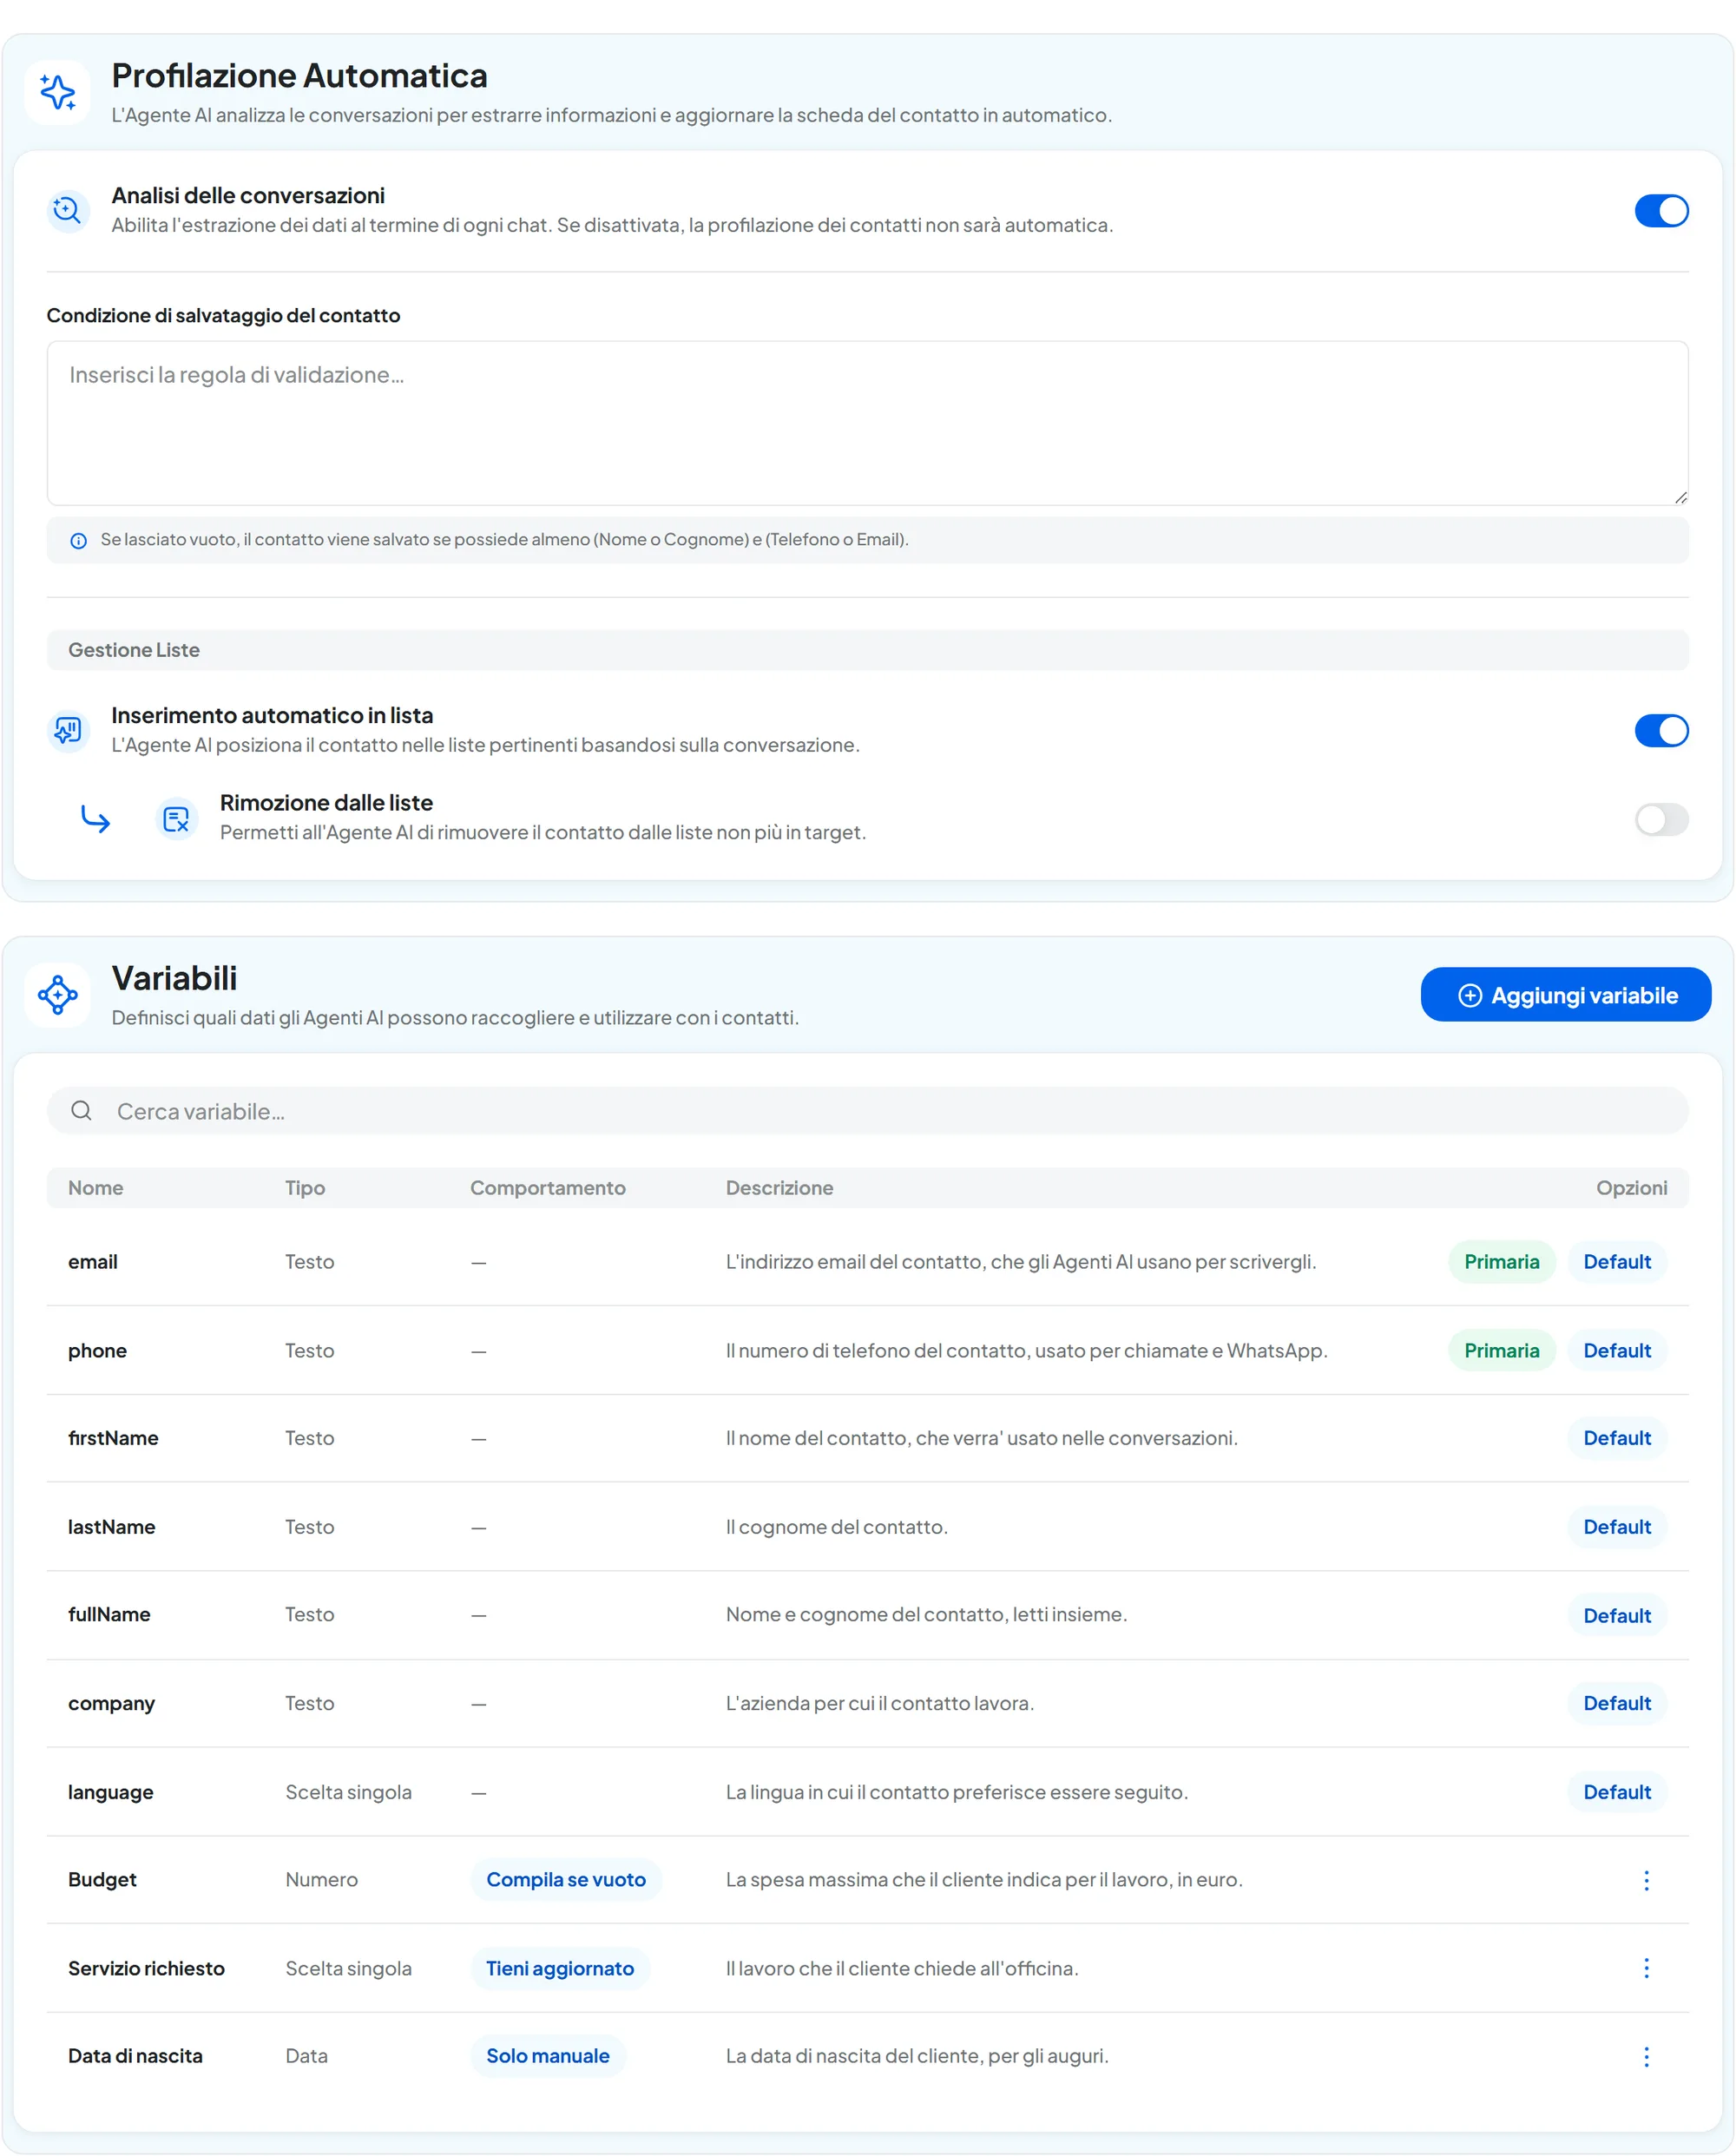Screen dimensions: 1736x2156
Task: Click the Default badge in the language row
Action: pyautogui.click(x=1616, y=1792)
